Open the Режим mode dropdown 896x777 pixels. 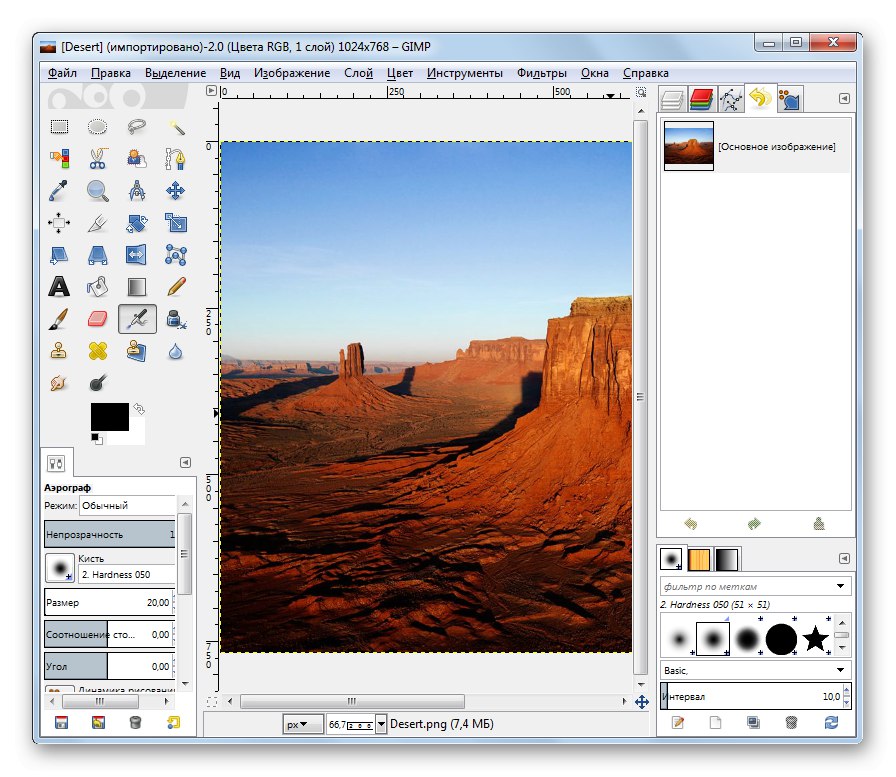point(127,506)
